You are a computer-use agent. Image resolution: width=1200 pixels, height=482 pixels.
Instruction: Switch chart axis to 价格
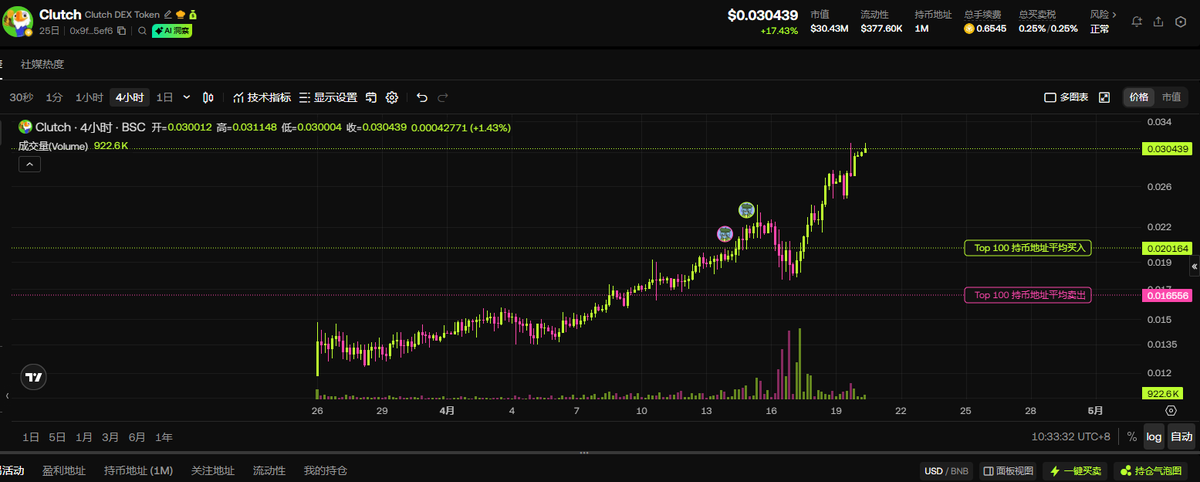coord(1139,97)
